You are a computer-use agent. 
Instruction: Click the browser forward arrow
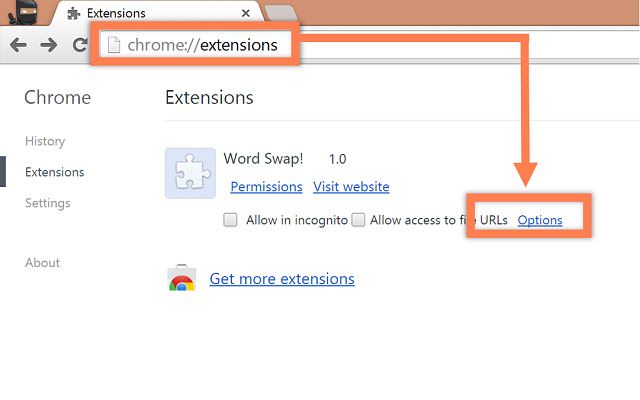pos(49,45)
